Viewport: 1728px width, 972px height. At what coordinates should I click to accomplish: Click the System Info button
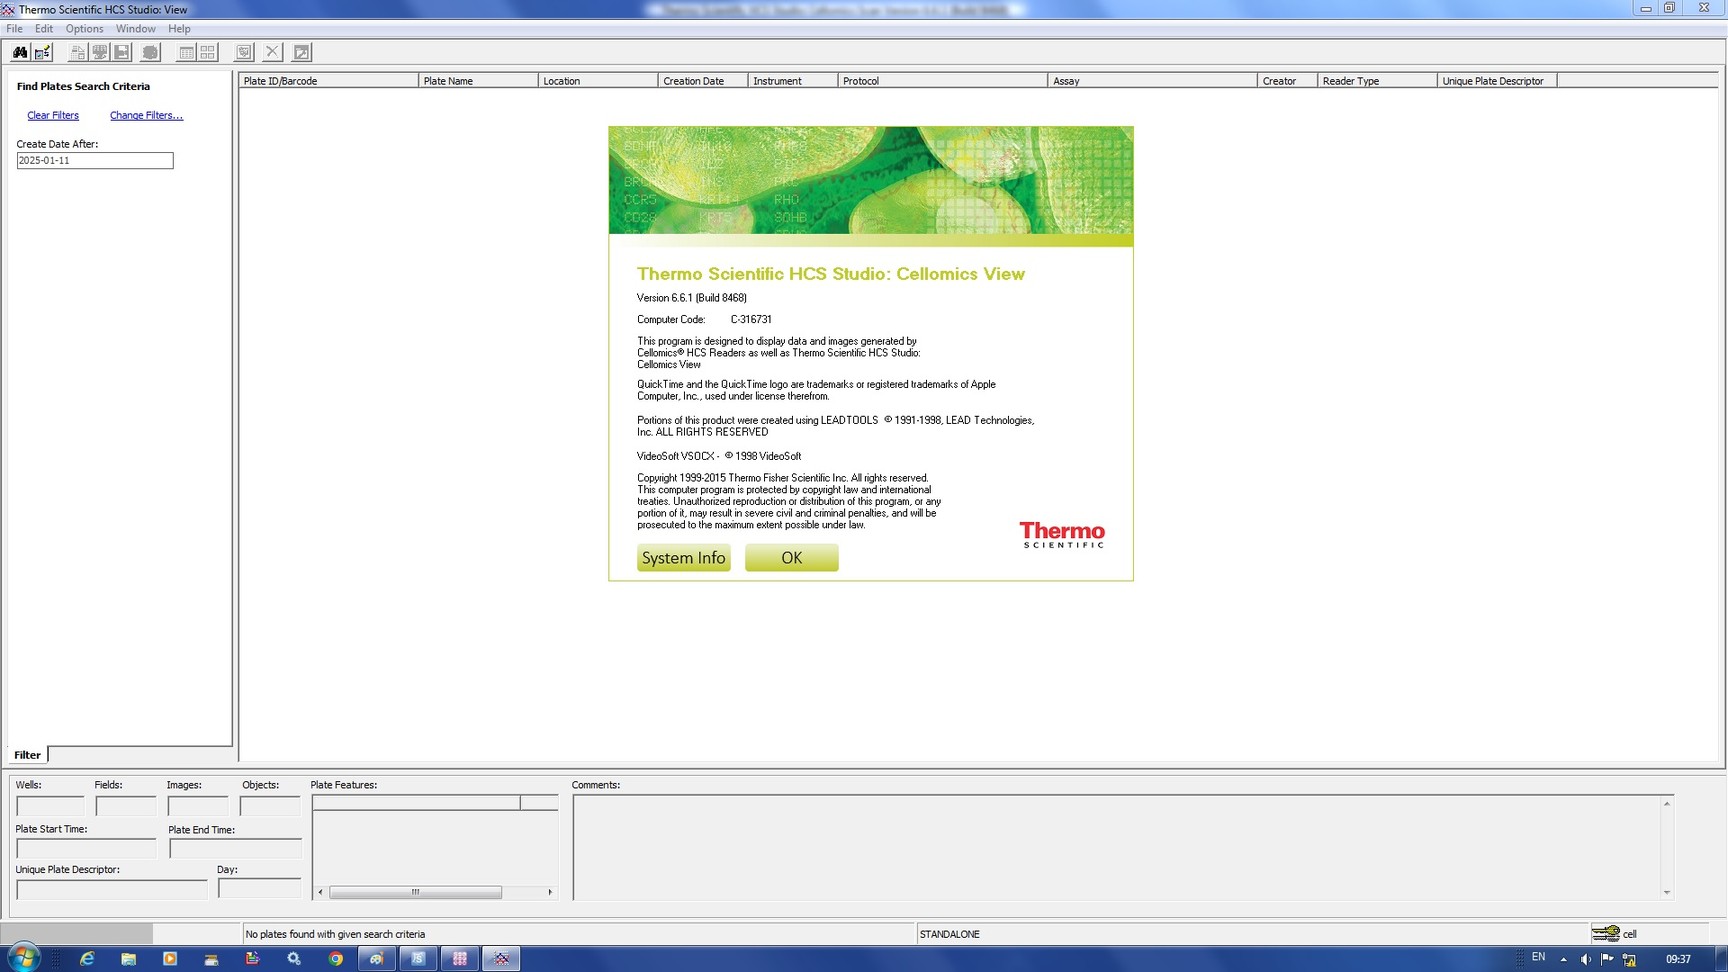683,558
